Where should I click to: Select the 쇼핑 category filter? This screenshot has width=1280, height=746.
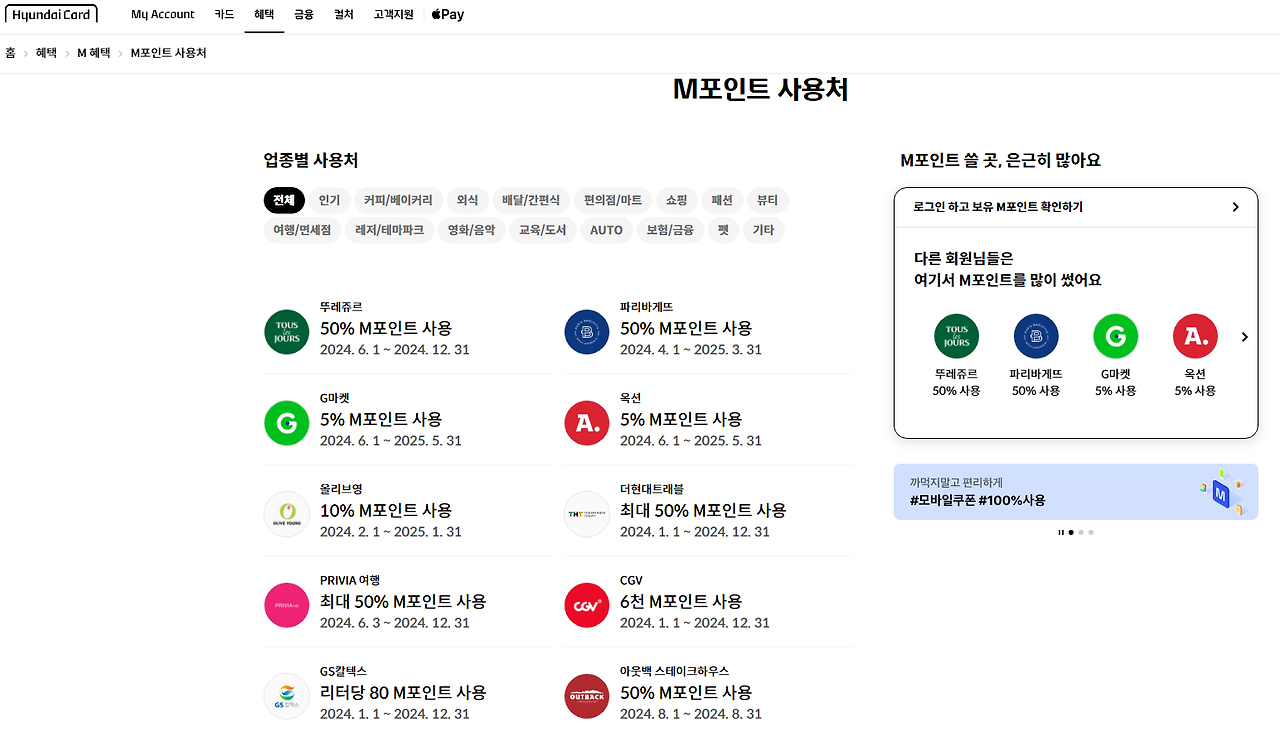[x=676, y=200]
